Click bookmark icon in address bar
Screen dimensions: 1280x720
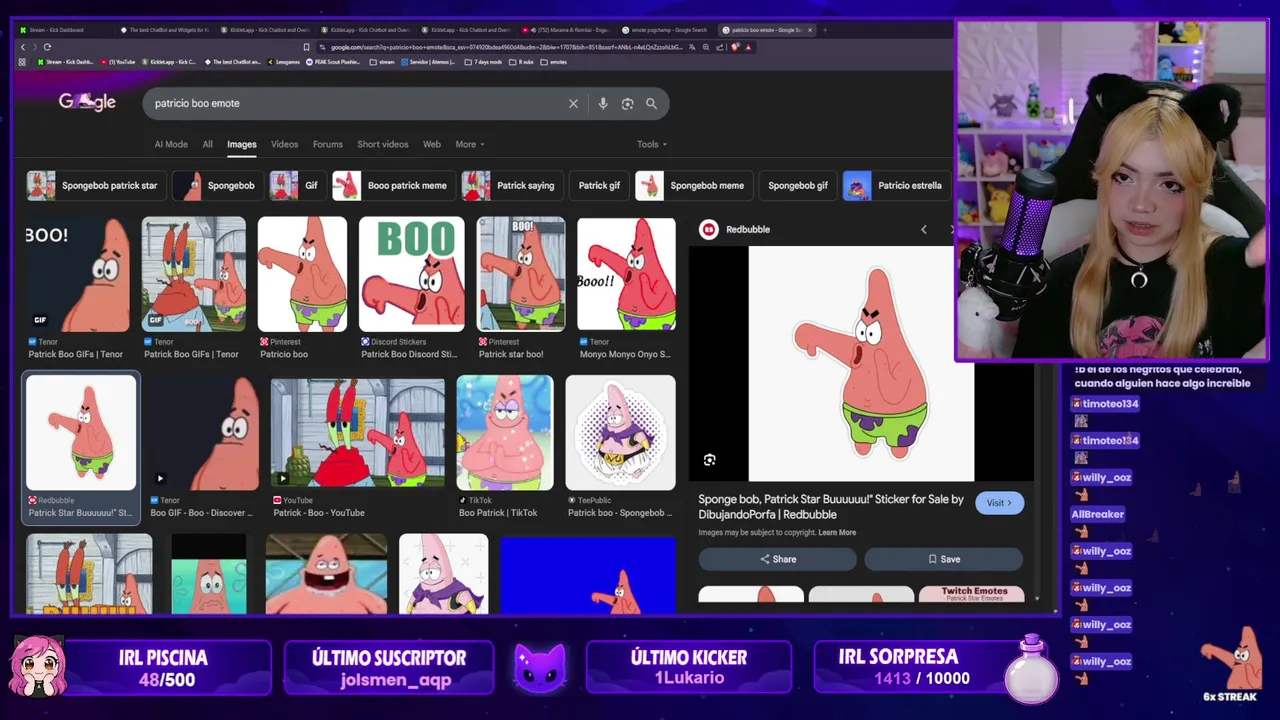(x=306, y=47)
